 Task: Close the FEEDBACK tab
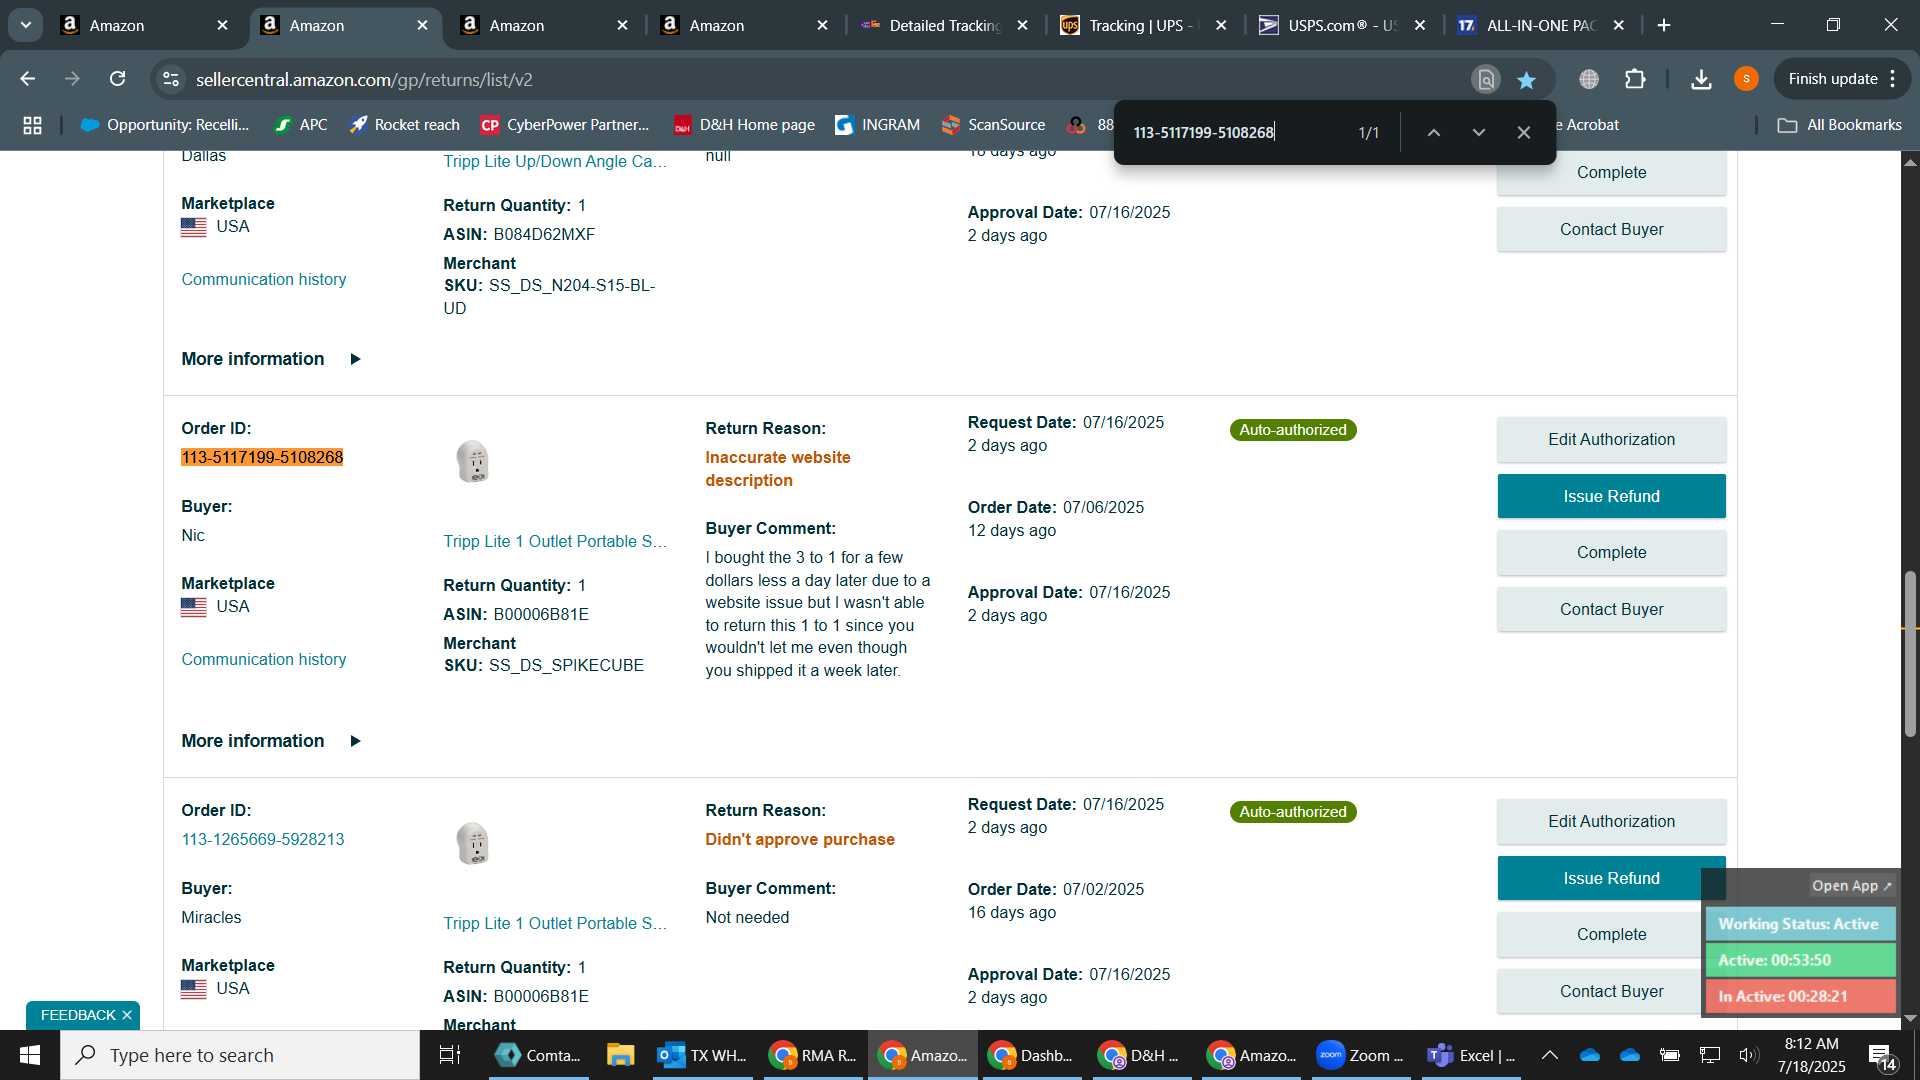pyautogui.click(x=127, y=1015)
